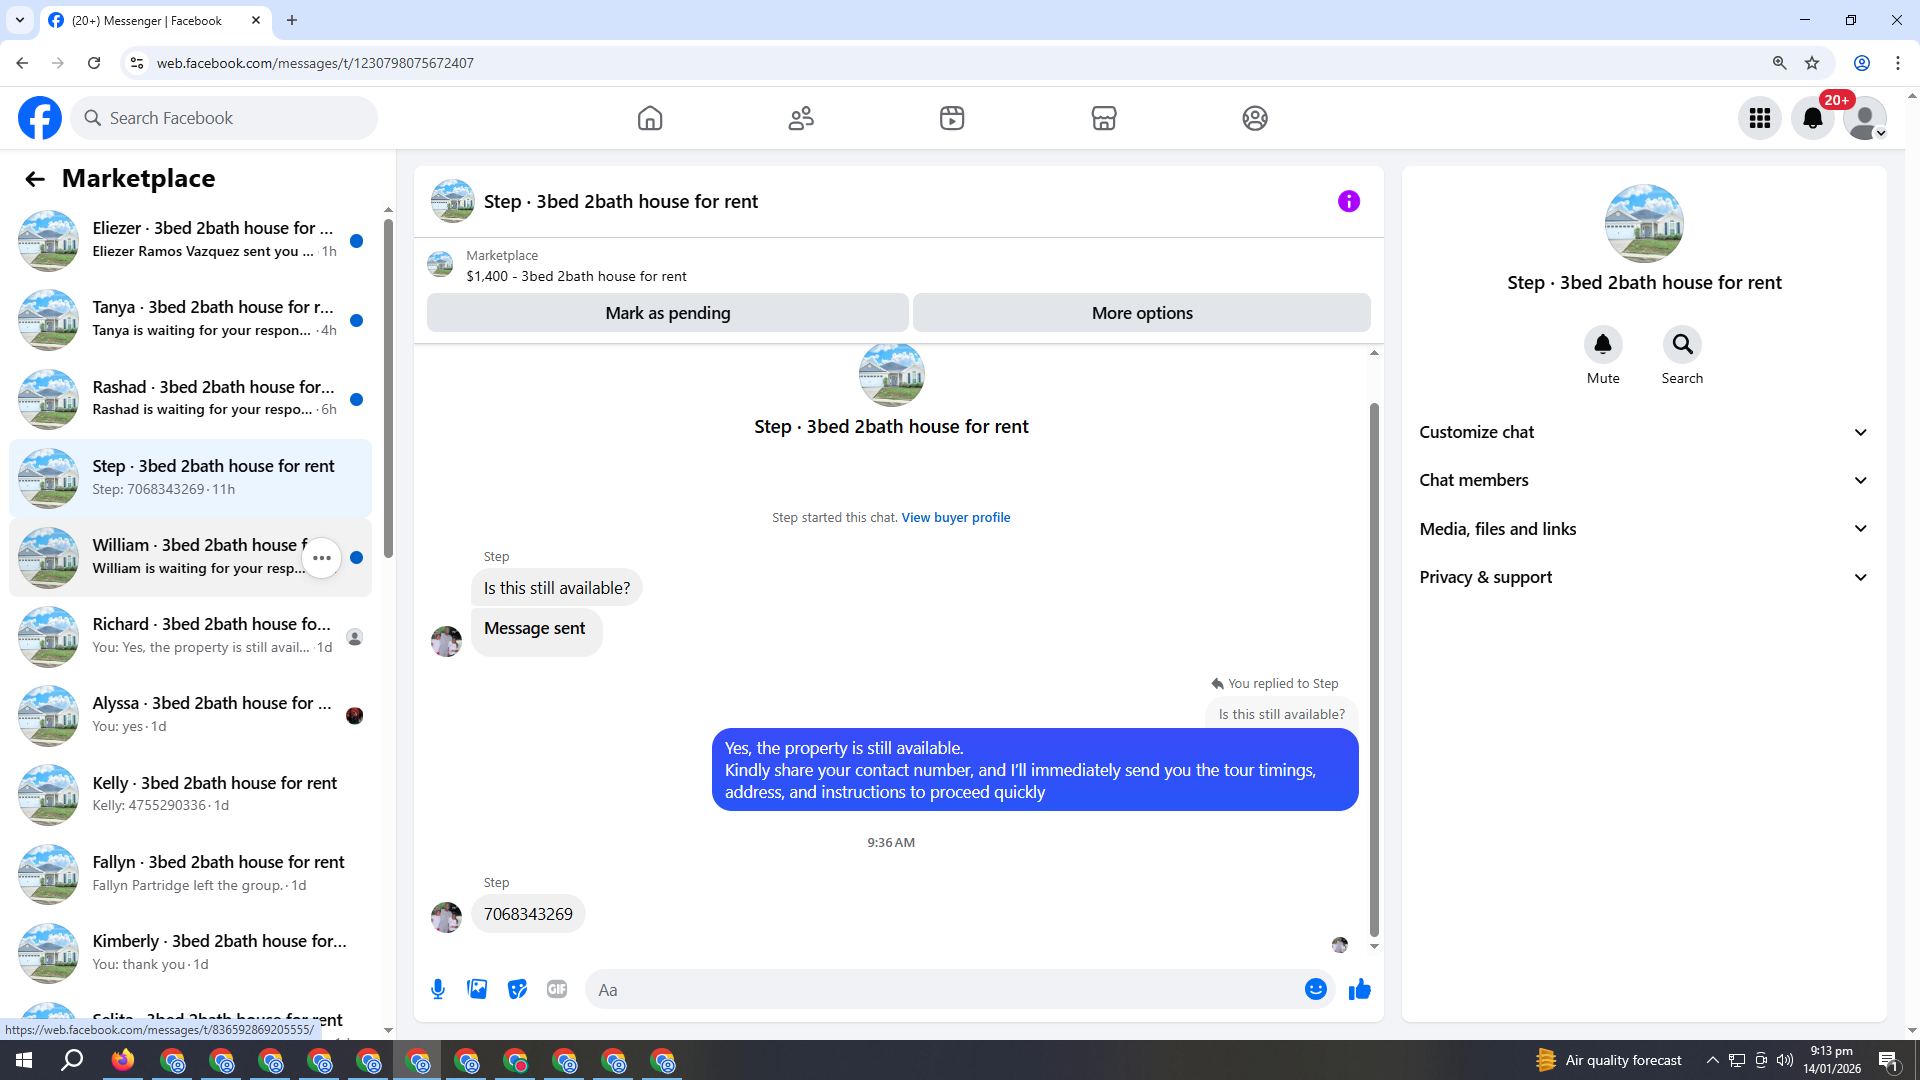Screen dimensions: 1920x1080
Task: Click the purple conversation information icon
Action: [1348, 202]
